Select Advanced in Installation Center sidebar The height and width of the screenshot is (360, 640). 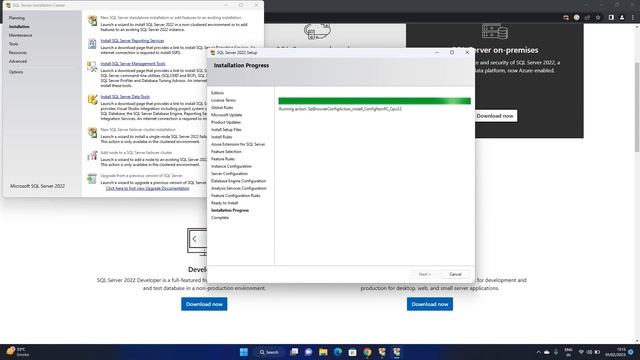(18, 61)
